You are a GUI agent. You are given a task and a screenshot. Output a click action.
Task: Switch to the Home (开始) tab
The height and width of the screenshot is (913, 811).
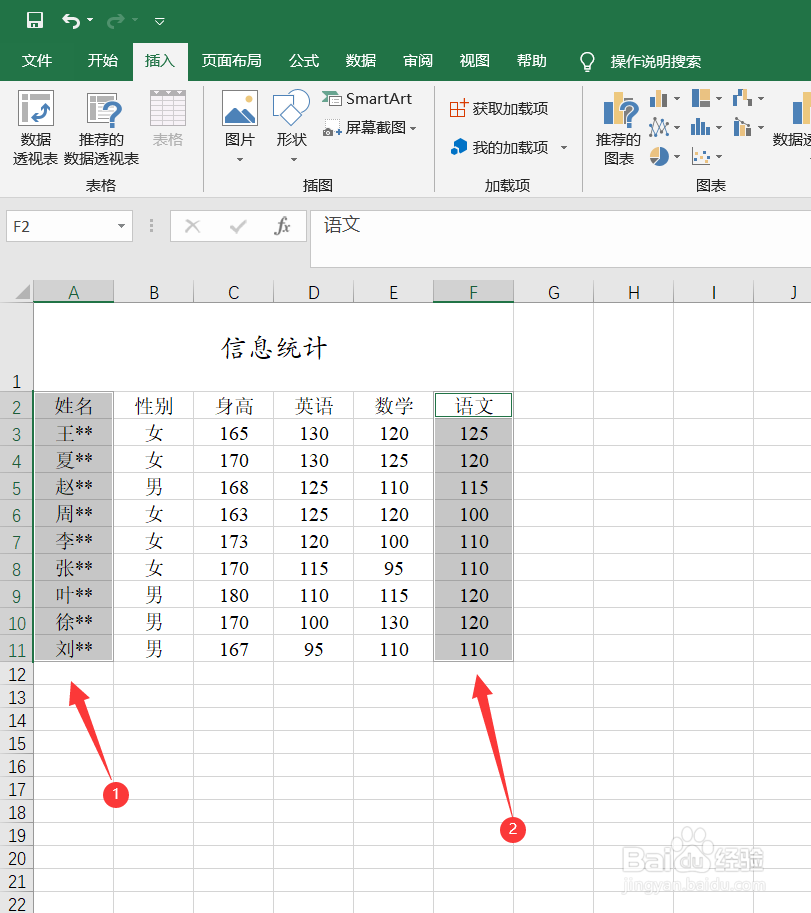click(102, 61)
